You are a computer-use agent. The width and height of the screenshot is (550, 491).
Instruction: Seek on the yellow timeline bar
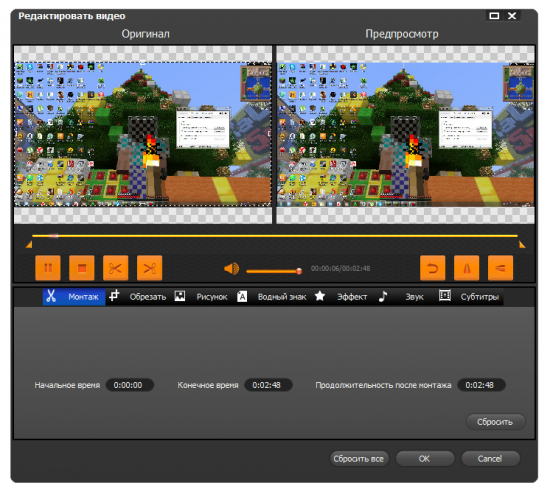275,236
